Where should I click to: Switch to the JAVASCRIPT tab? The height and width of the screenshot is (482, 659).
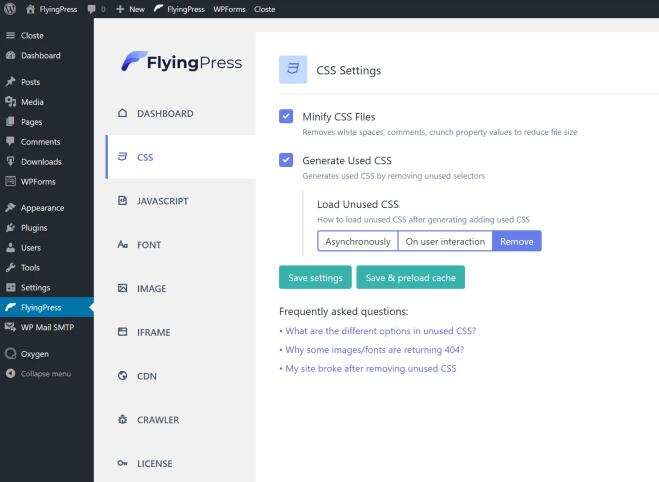(x=181, y=201)
